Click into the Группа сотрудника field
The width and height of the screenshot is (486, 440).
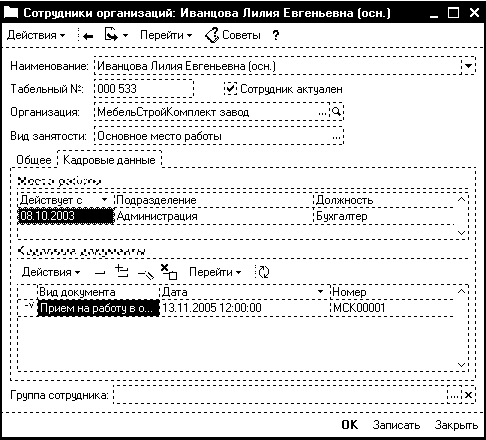pos(280,395)
